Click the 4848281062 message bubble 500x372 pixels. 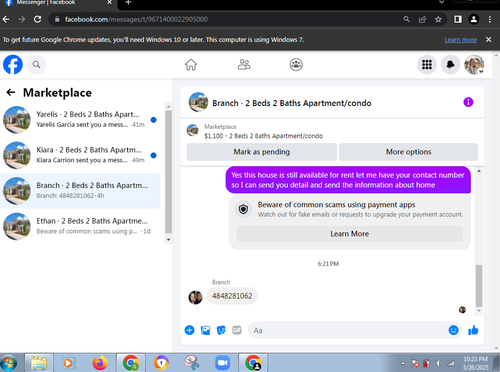[x=232, y=296]
